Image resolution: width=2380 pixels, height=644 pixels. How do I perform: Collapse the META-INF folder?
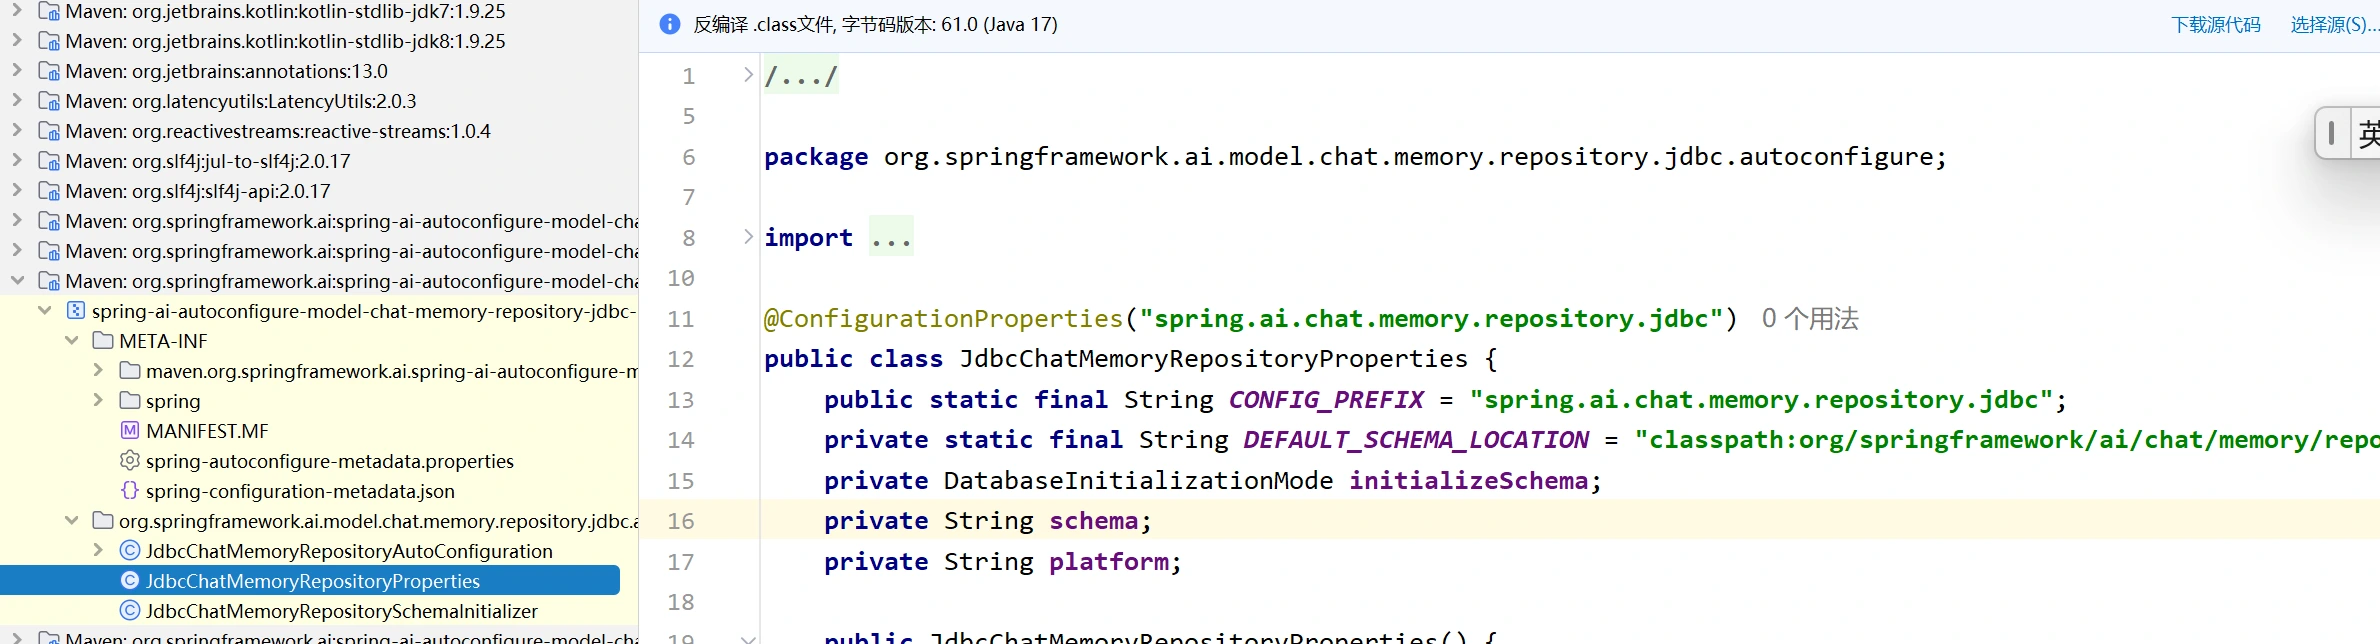pos(71,341)
